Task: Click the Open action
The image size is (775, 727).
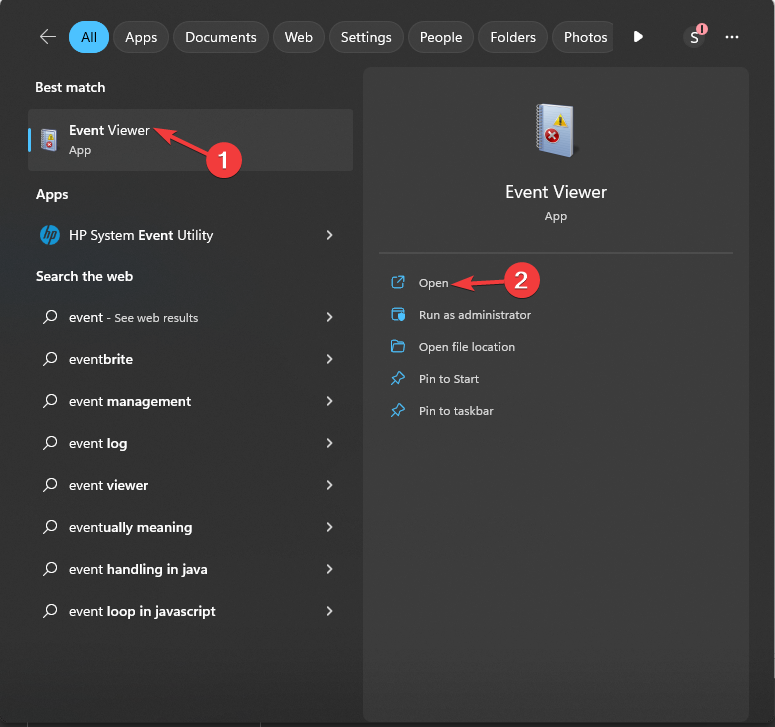Action: 433,283
